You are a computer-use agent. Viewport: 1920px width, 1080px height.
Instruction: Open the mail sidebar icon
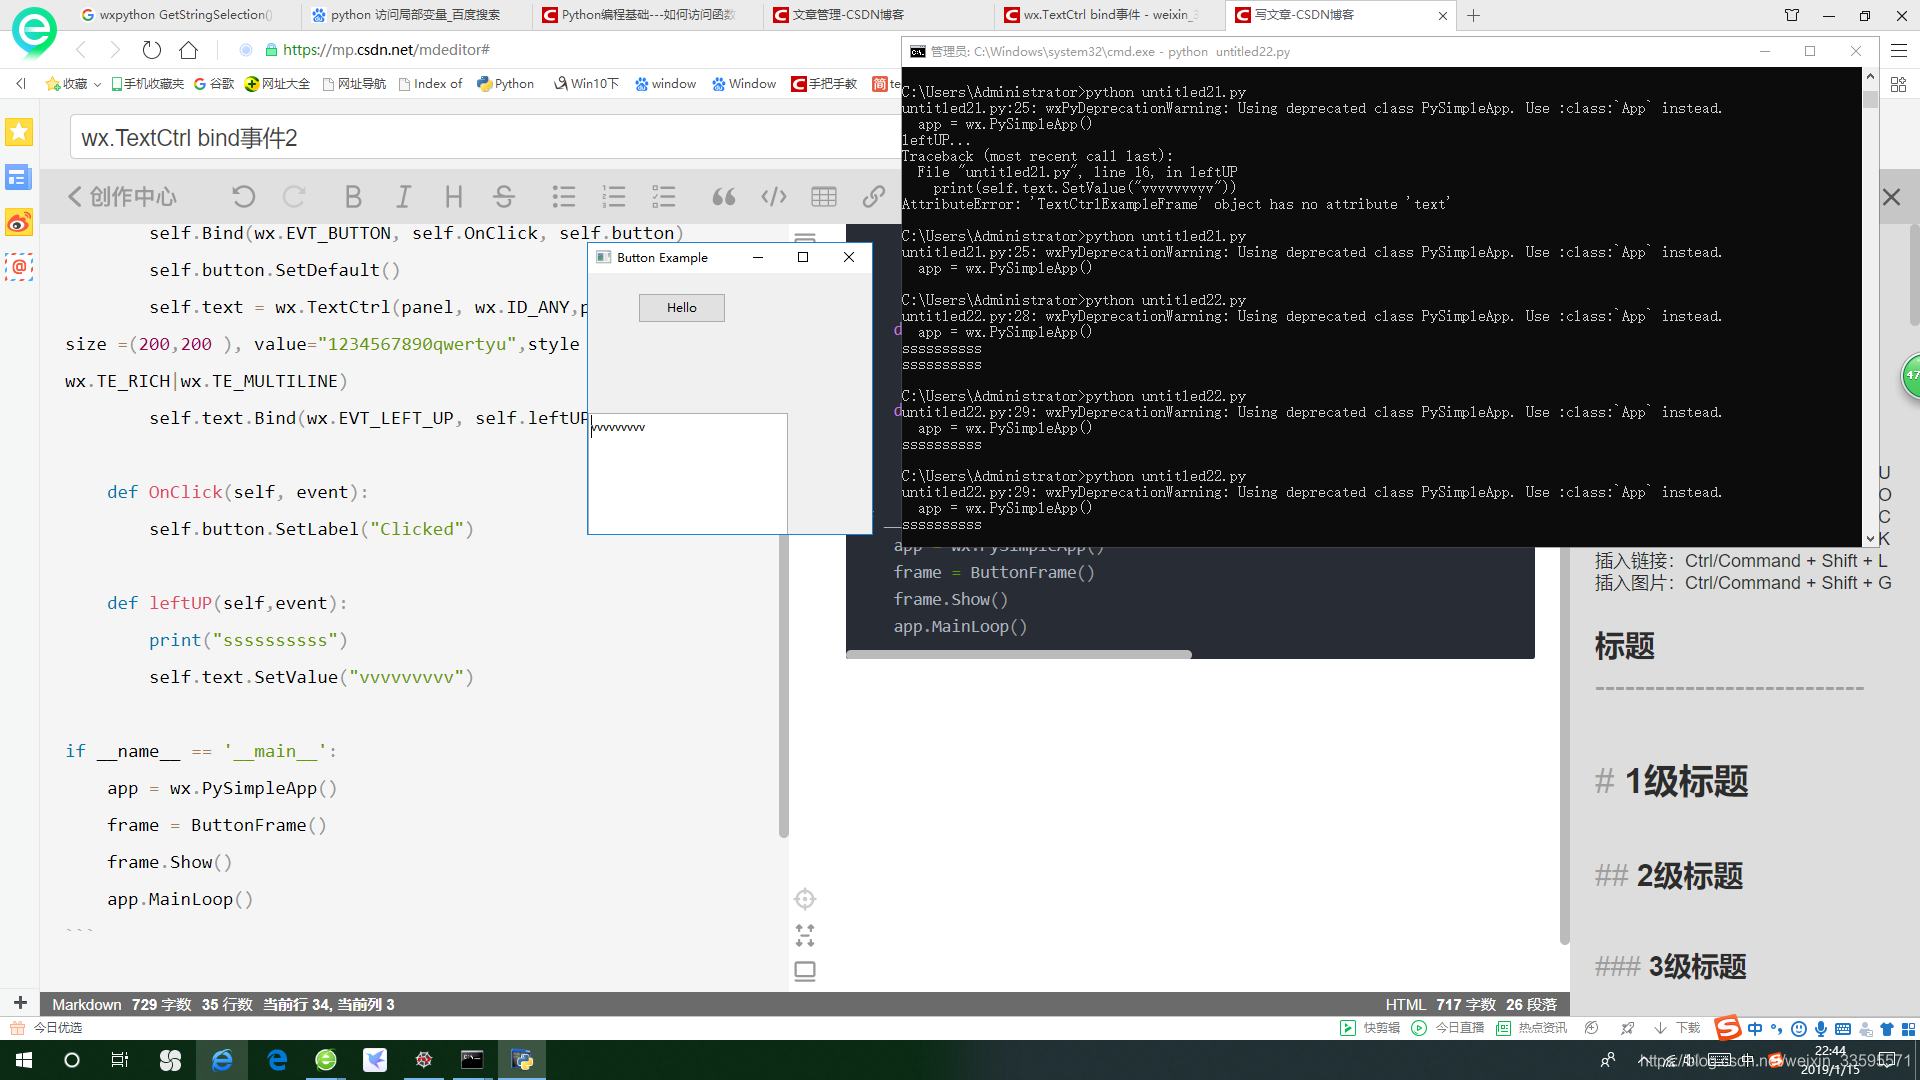[x=19, y=267]
